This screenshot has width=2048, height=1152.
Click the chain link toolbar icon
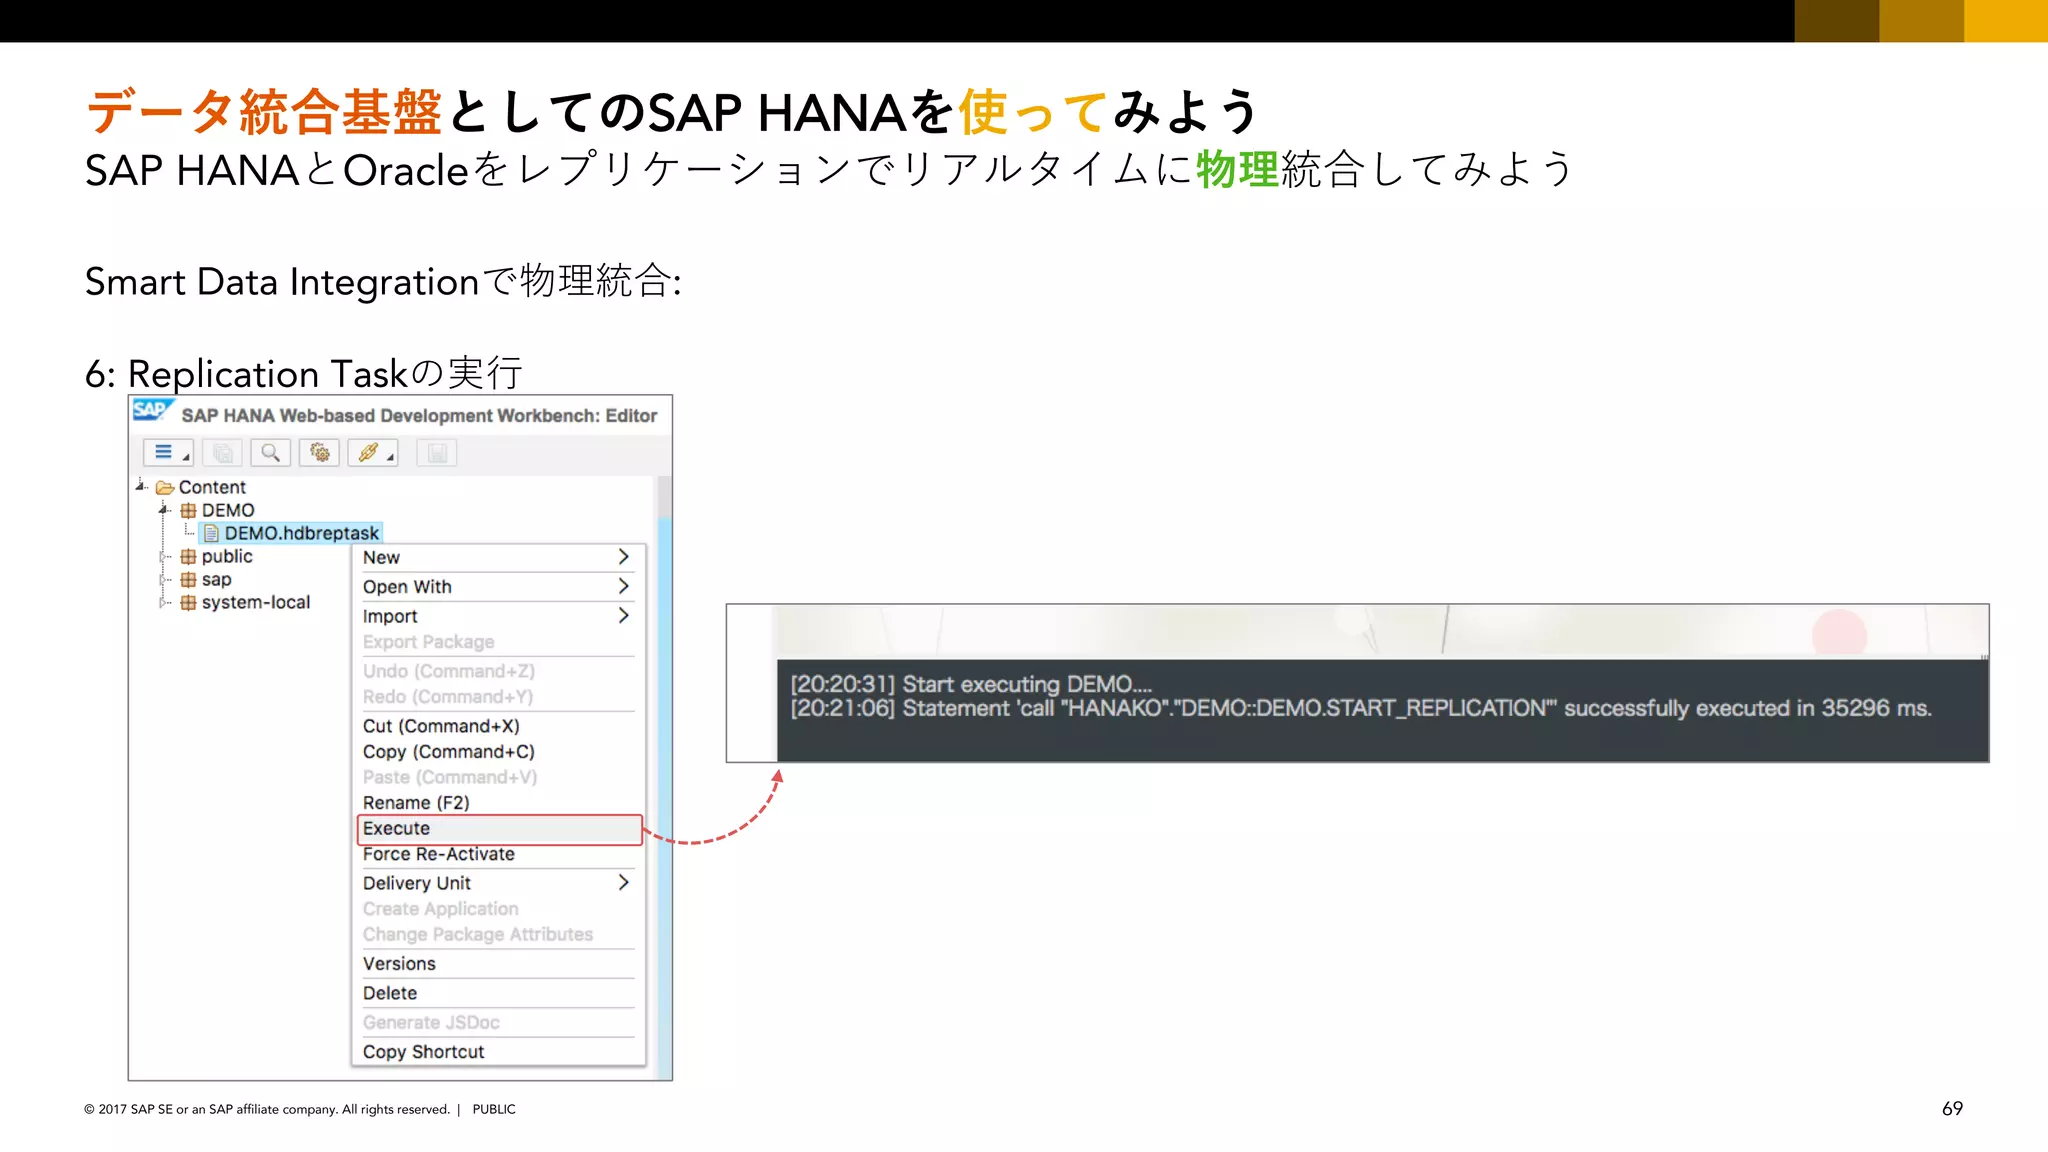pos(372,453)
